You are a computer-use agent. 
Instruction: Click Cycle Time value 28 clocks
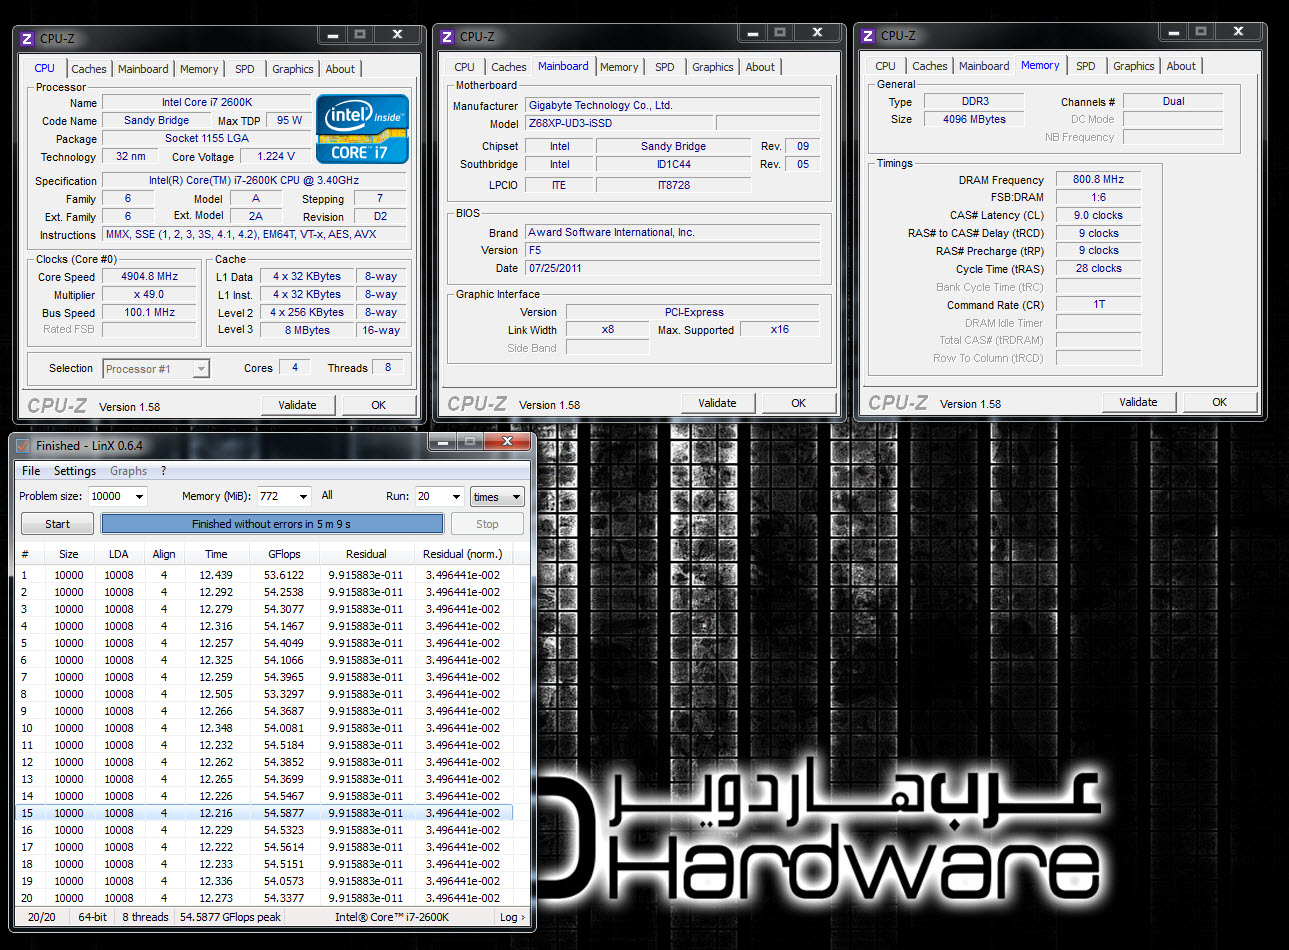1098,268
